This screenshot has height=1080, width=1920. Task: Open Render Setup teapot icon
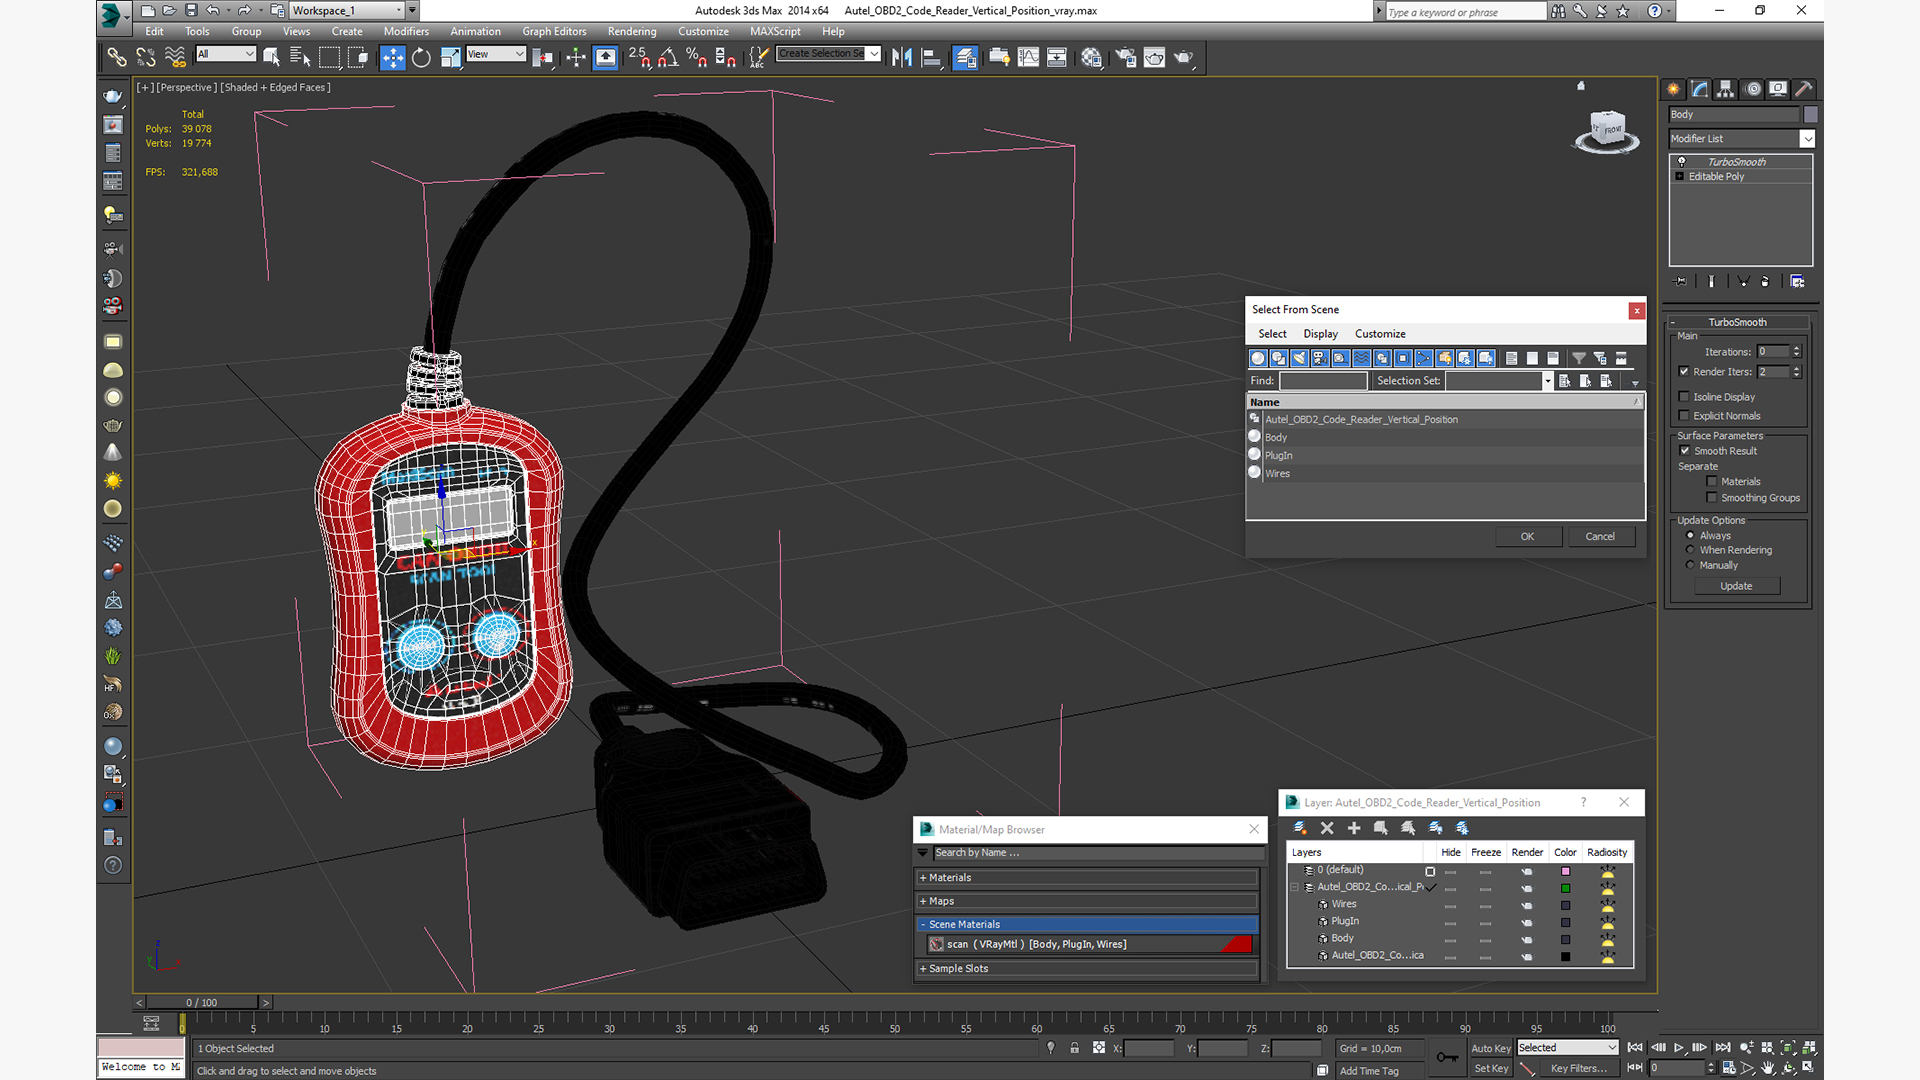coord(1125,58)
